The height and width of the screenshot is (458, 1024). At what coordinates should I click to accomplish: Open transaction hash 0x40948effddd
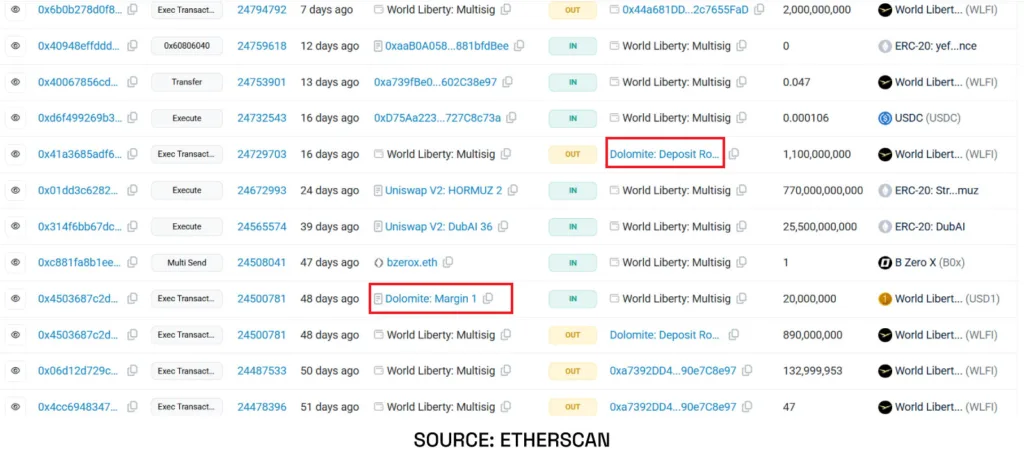(79, 46)
